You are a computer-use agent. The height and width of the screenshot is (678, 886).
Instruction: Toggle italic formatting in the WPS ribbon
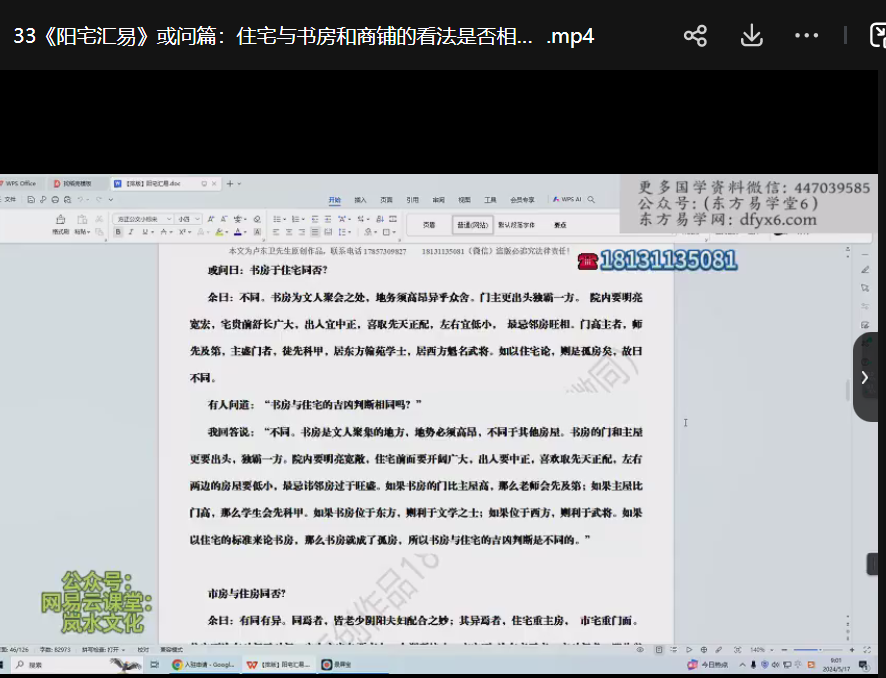pos(131,232)
